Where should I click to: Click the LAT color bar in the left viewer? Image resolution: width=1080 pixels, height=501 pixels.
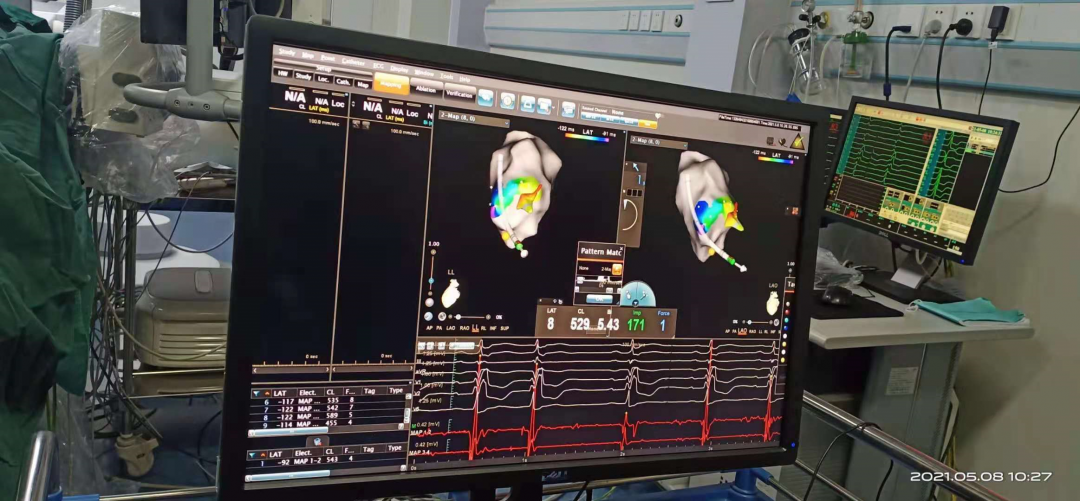coord(586,137)
